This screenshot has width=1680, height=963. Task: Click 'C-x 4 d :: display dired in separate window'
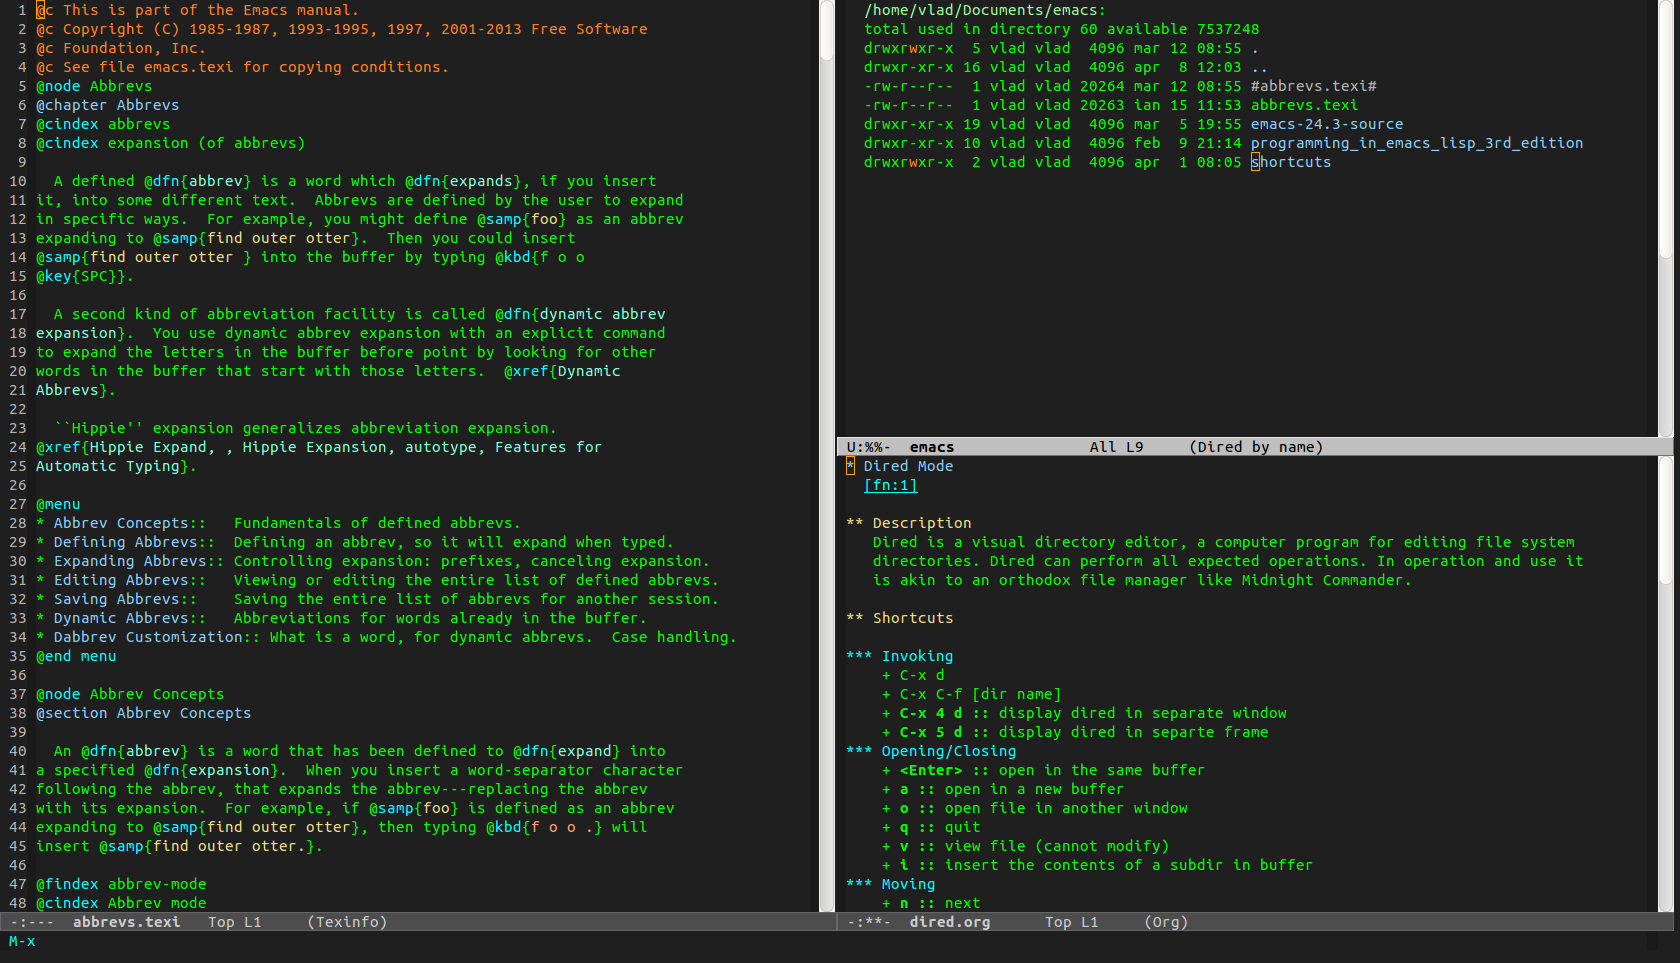(1085, 713)
